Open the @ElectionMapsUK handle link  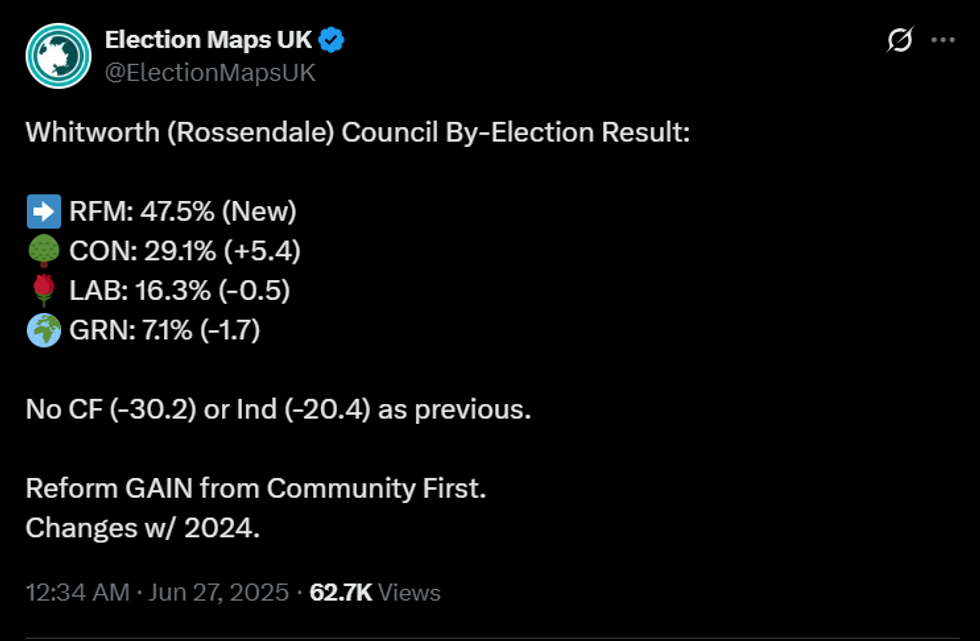click(210, 72)
